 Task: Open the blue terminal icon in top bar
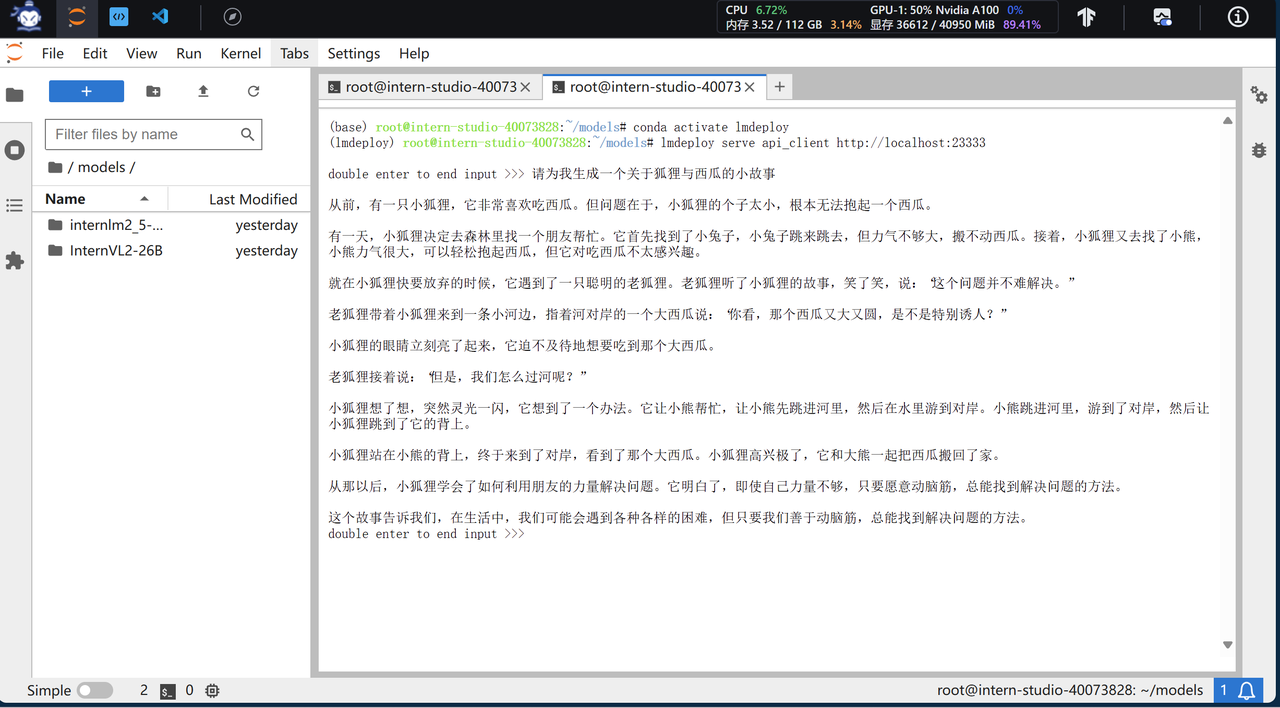point(119,17)
